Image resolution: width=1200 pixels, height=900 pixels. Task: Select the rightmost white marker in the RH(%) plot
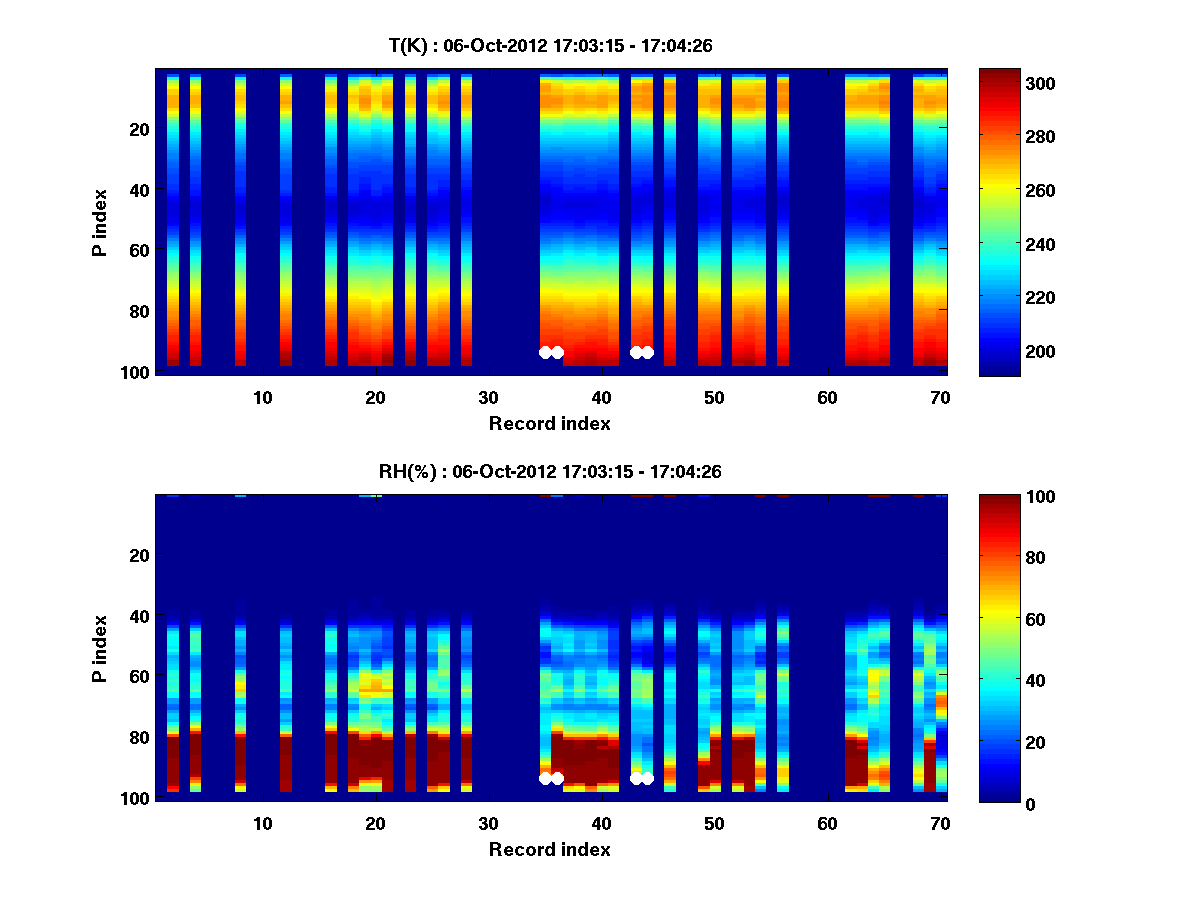click(648, 778)
